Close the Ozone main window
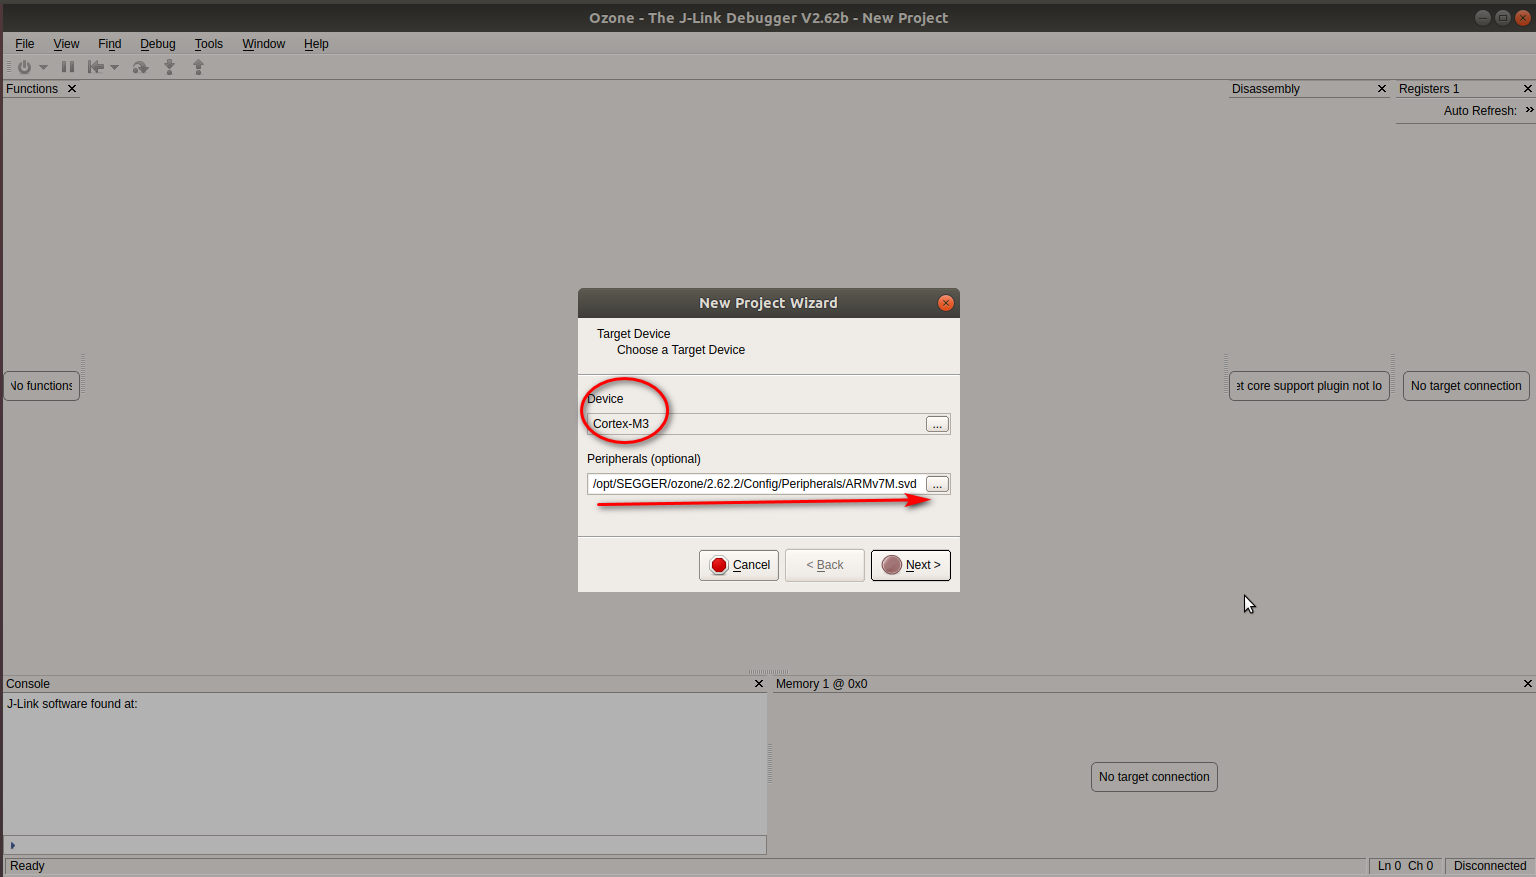 (x=1521, y=18)
